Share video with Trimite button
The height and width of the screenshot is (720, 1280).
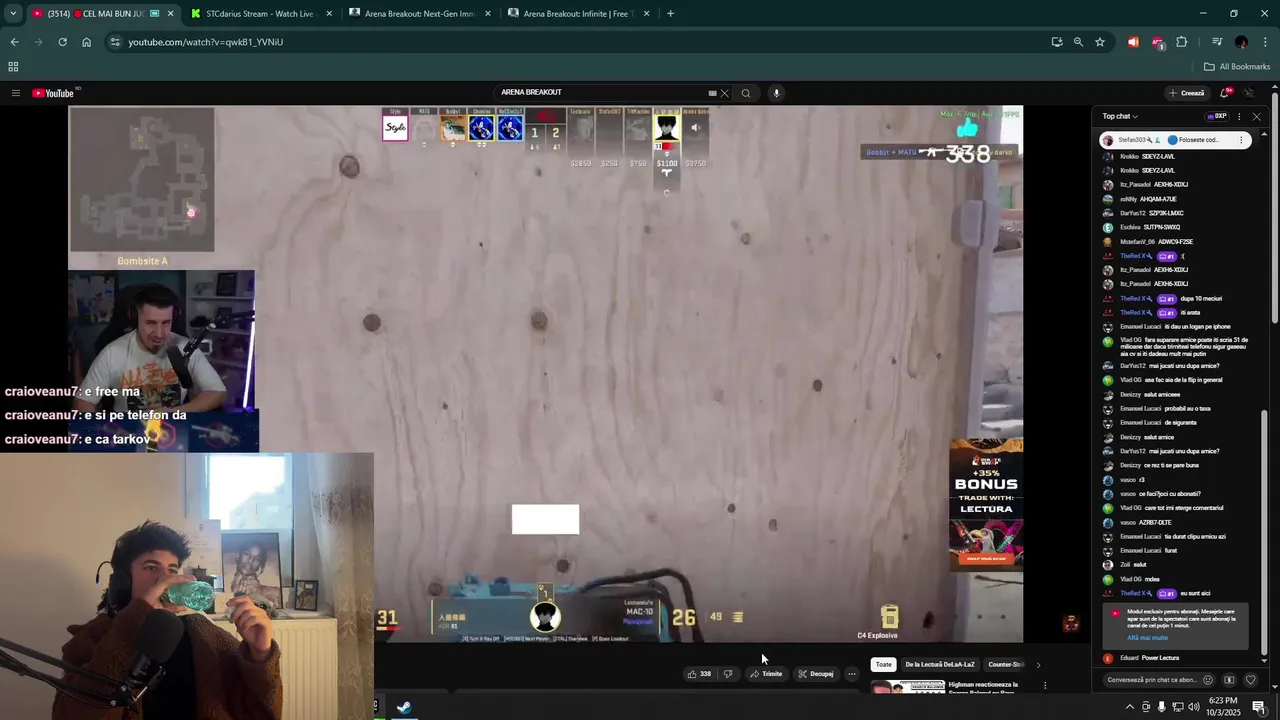point(767,674)
